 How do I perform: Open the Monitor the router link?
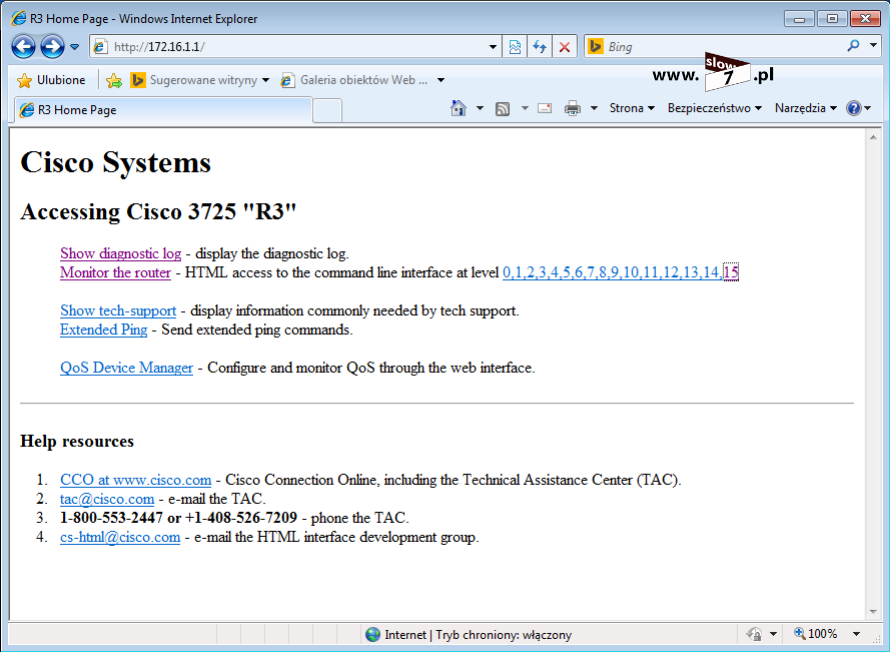(x=115, y=272)
